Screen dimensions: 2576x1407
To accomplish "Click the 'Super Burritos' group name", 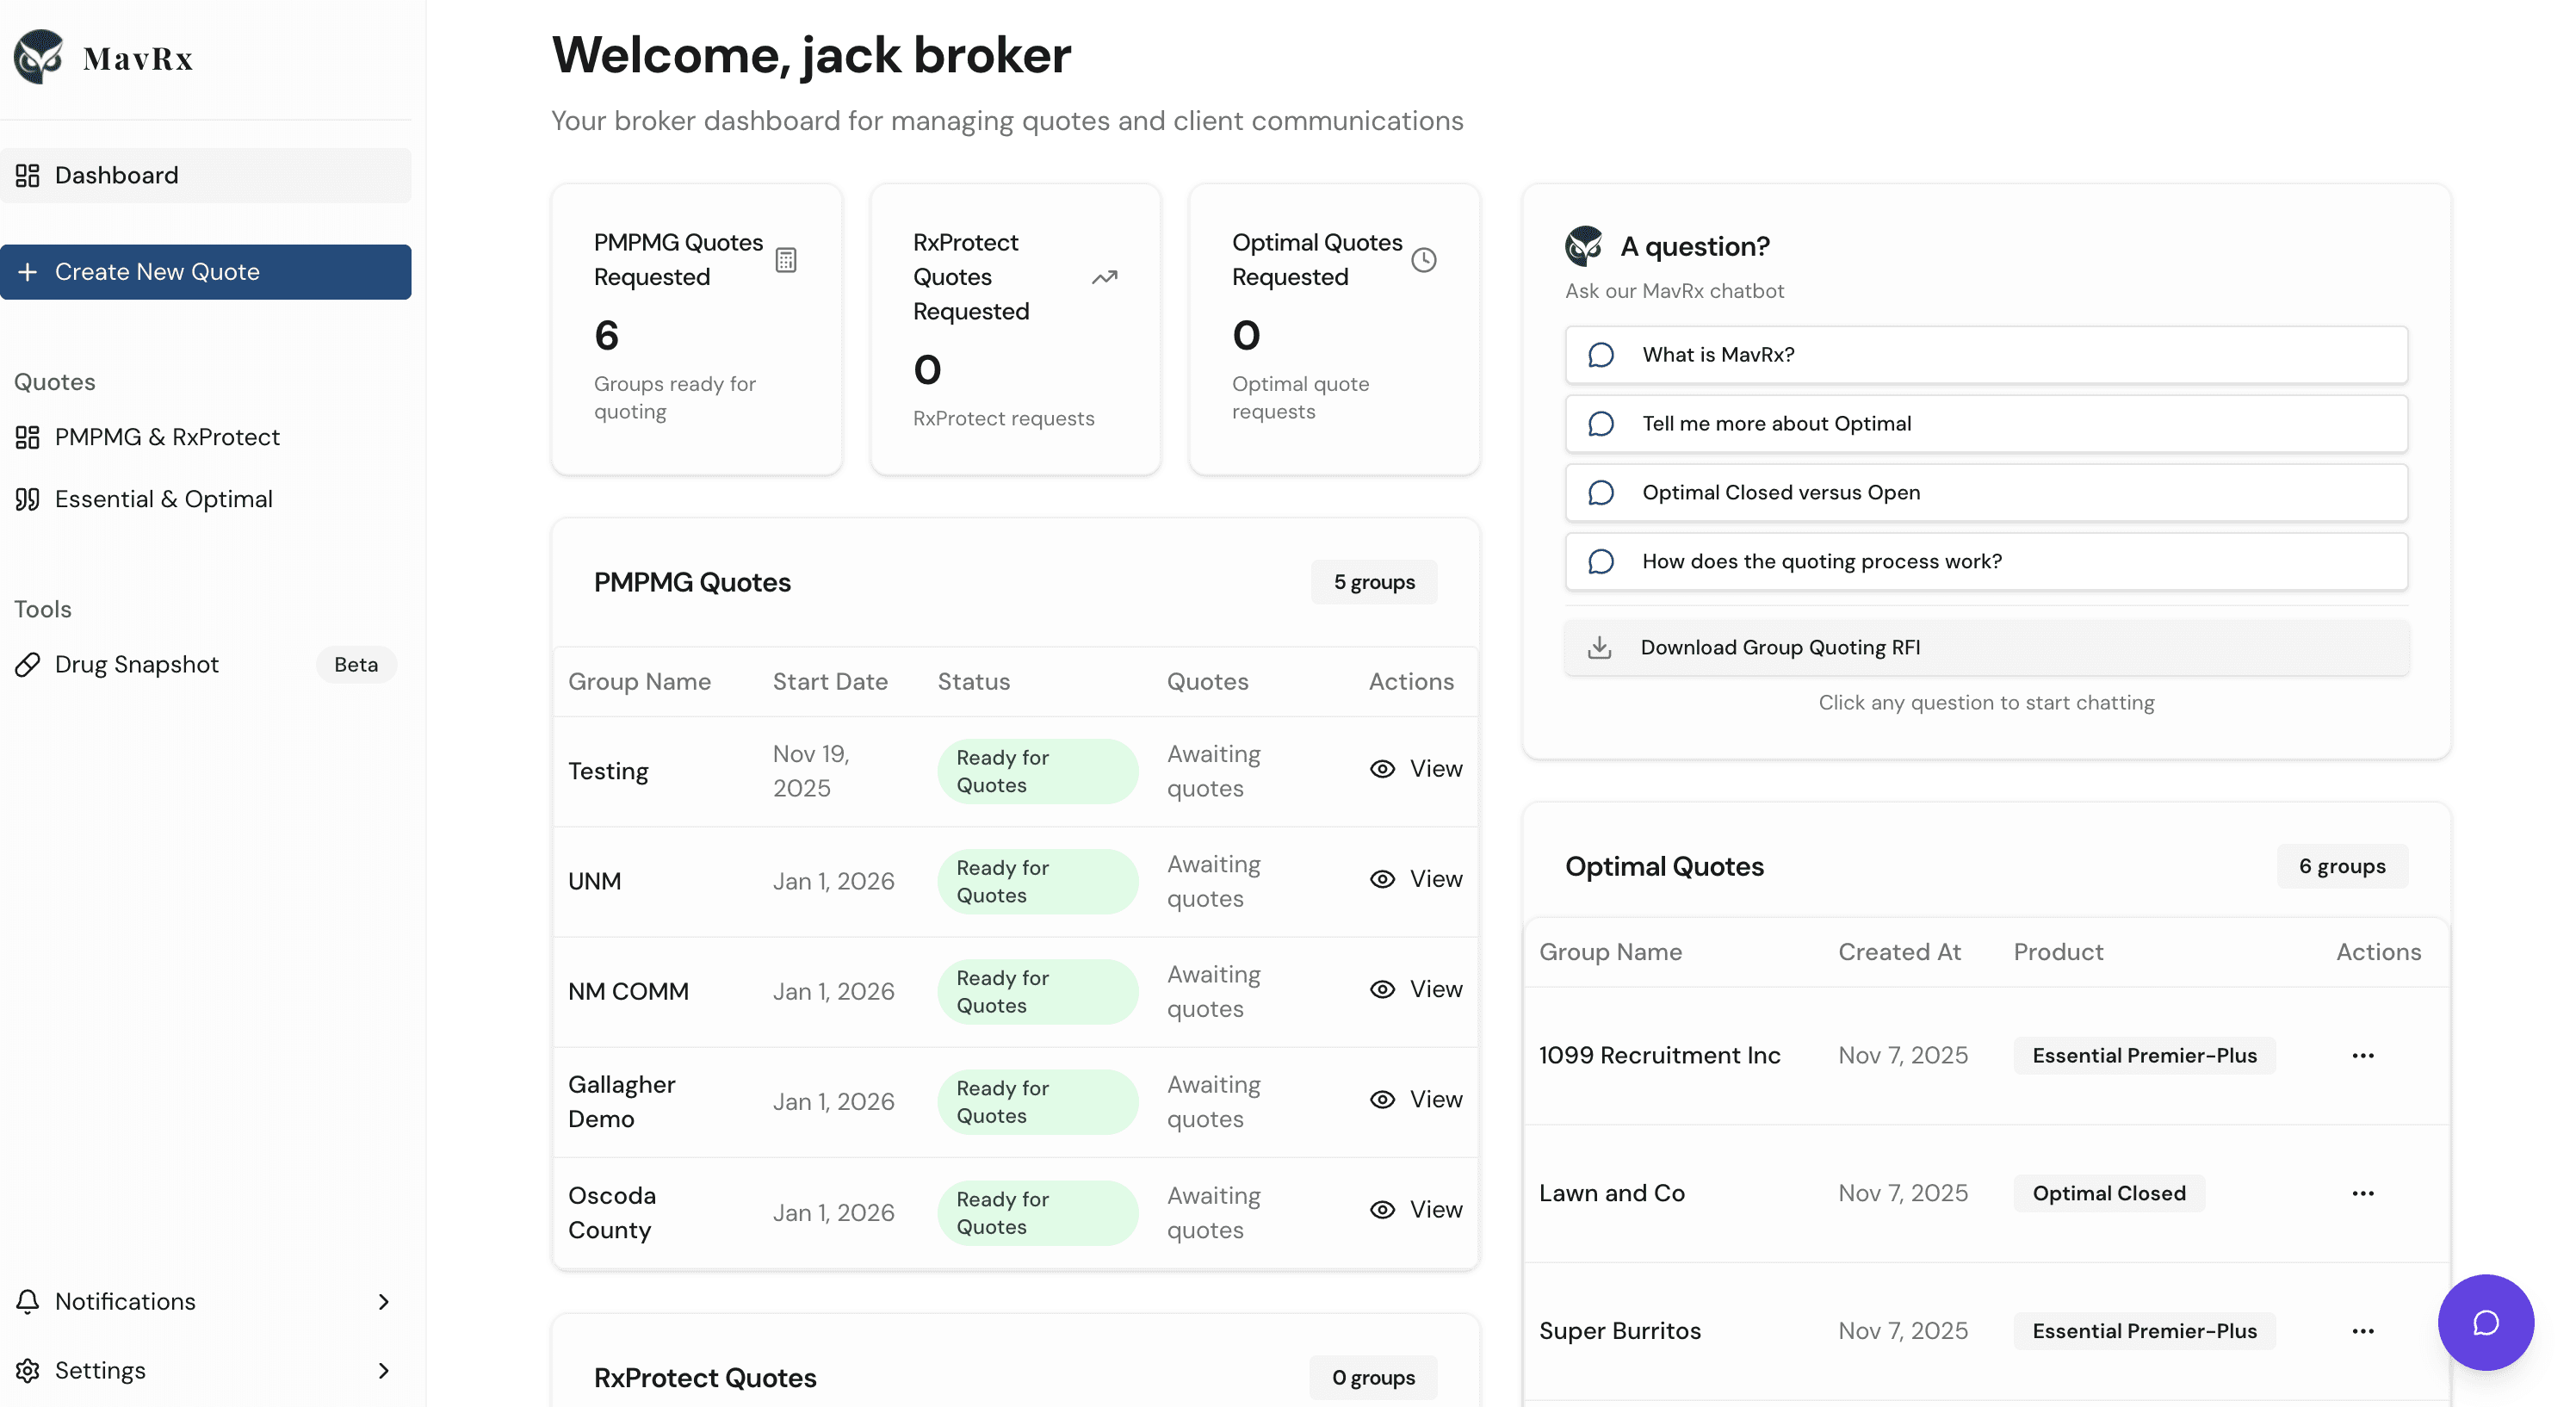I will point(1620,1332).
